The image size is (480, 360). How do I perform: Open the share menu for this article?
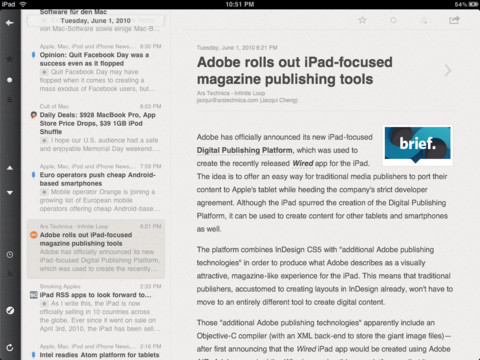tap(454, 20)
